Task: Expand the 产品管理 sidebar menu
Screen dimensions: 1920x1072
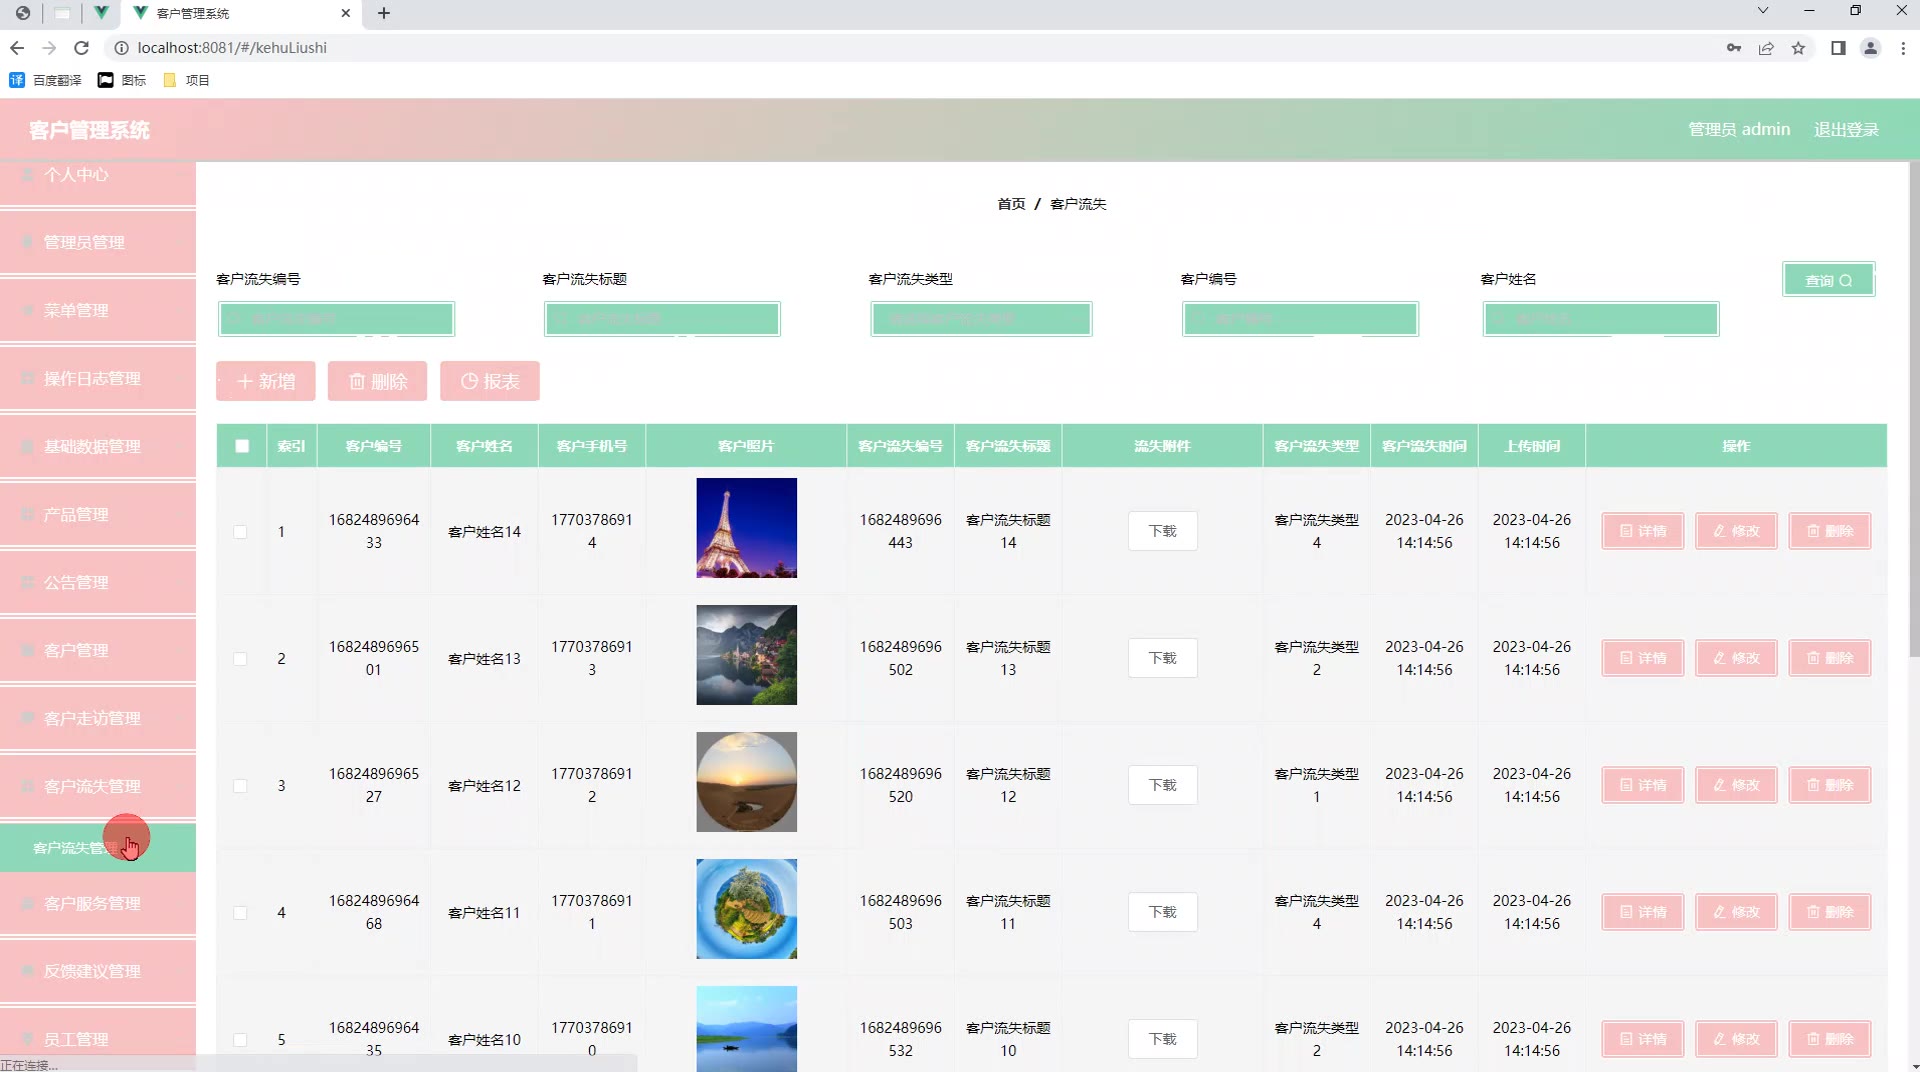Action: click(x=98, y=514)
